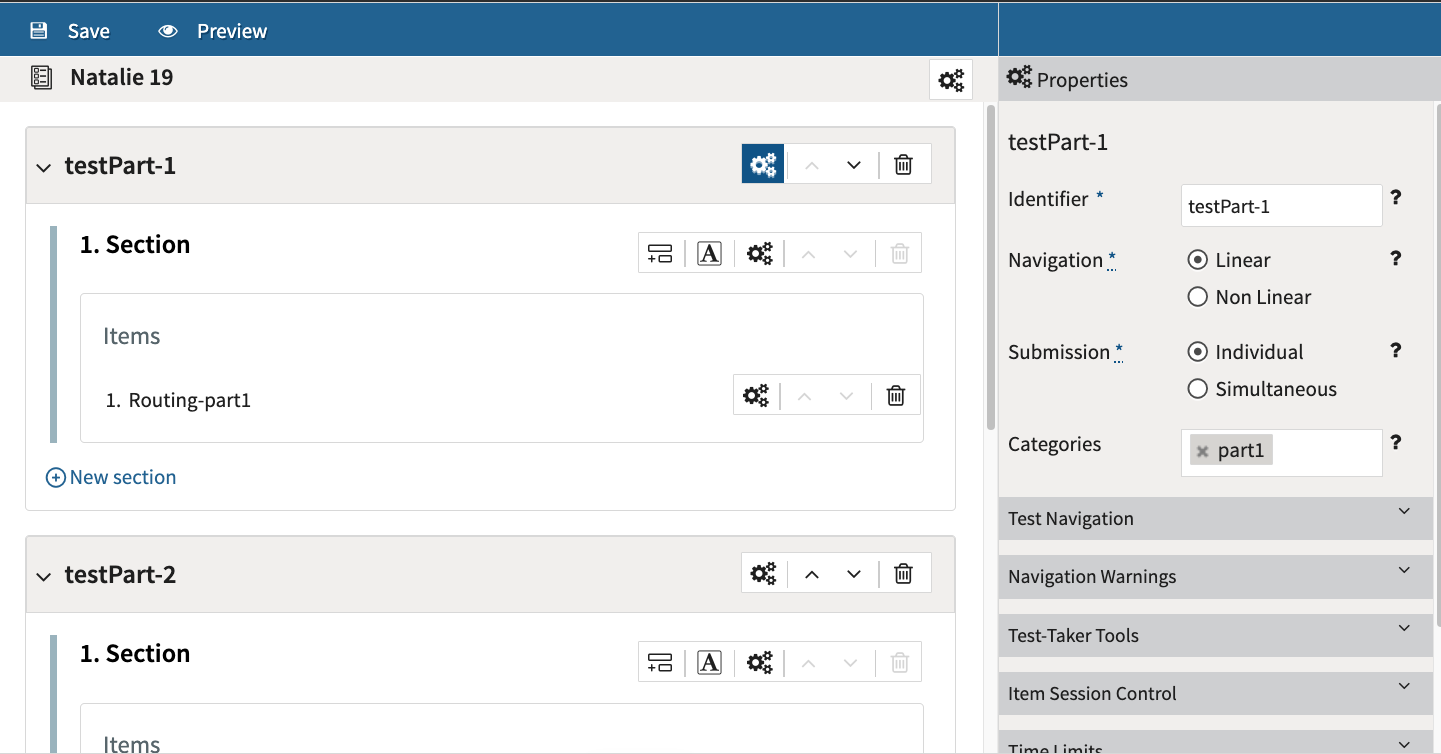Select Non Linear navigation option
Viewport: 1441px width, 754px height.
[x=1197, y=297]
